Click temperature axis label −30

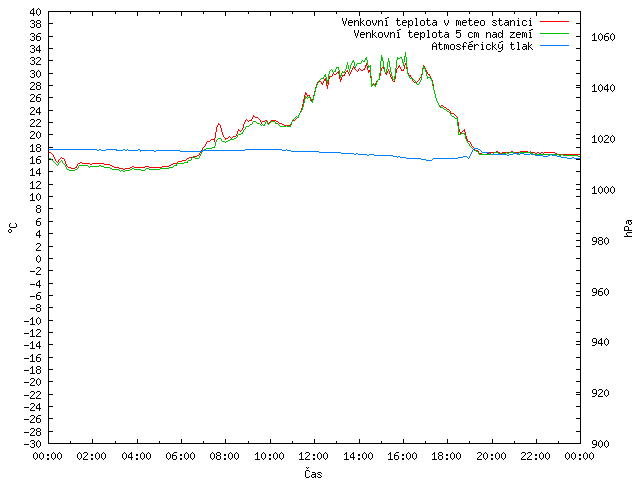pos(33,444)
